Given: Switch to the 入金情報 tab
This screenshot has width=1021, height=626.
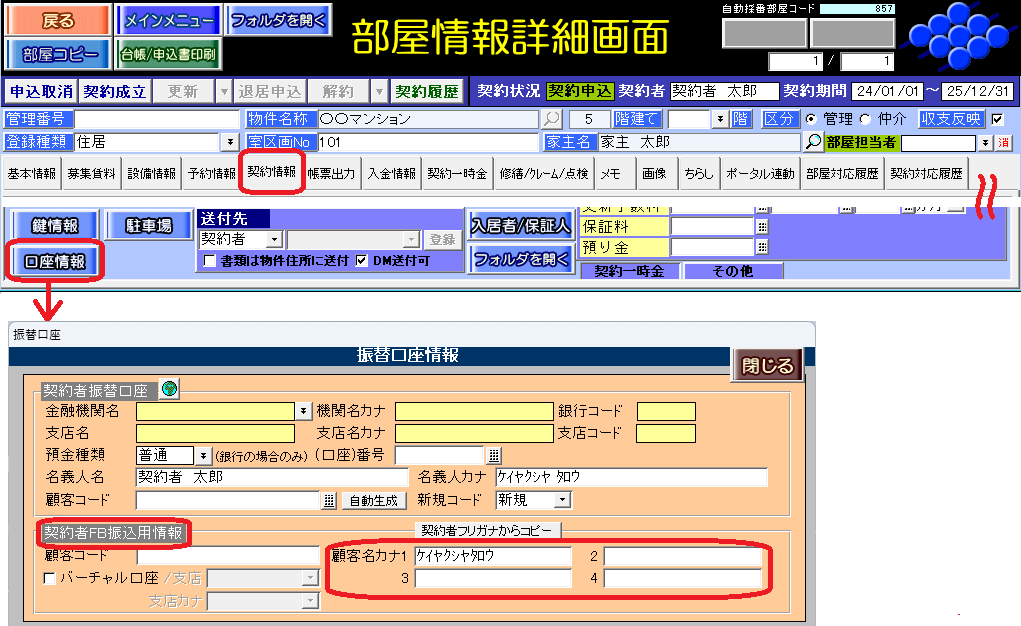Looking at the screenshot, I should pyautogui.click(x=390, y=173).
